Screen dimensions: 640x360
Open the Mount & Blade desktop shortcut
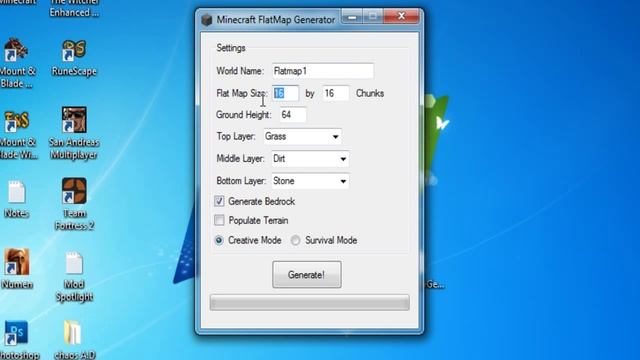coord(17,63)
